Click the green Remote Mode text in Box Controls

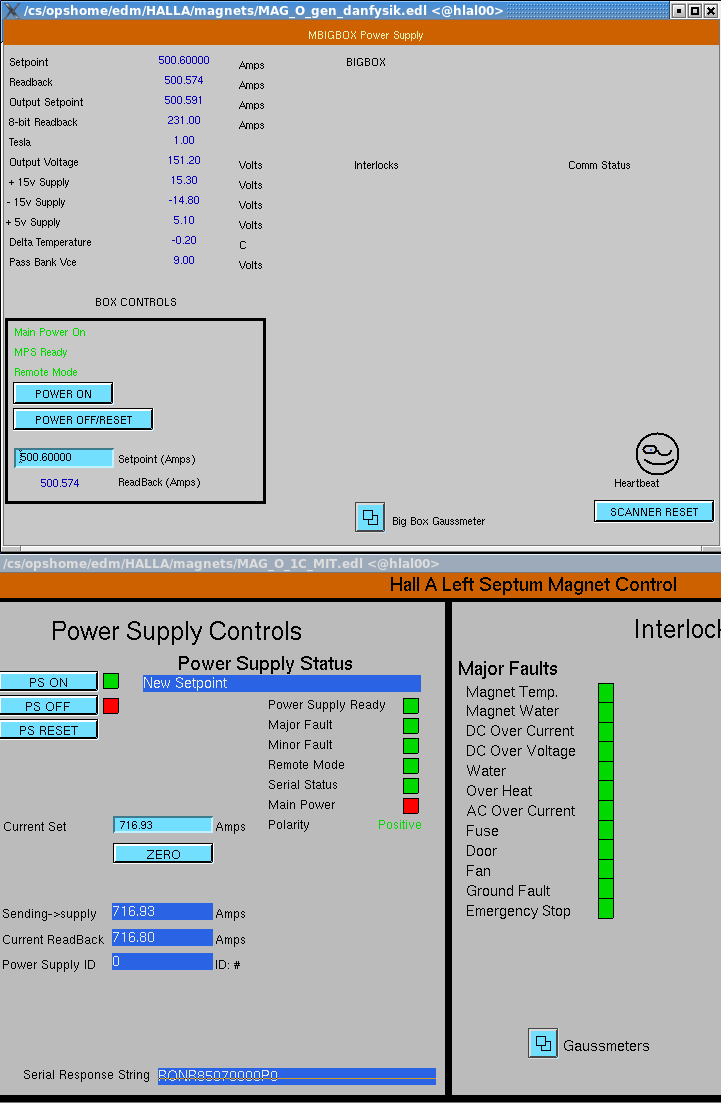(46, 372)
